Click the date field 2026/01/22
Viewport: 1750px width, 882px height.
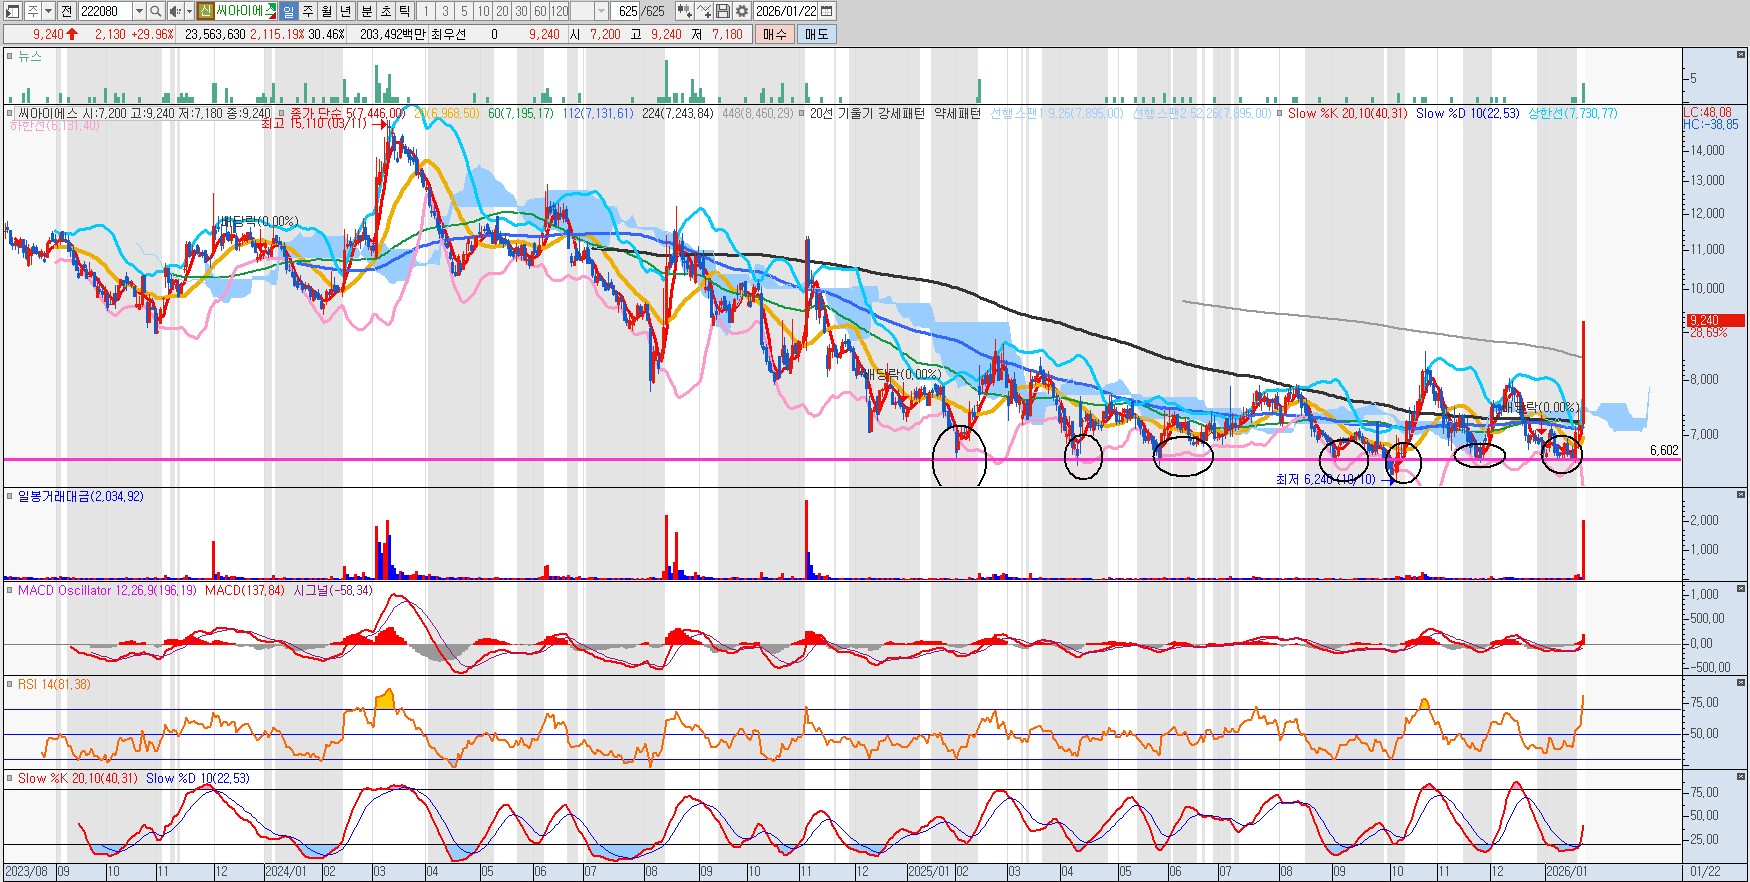(x=786, y=11)
